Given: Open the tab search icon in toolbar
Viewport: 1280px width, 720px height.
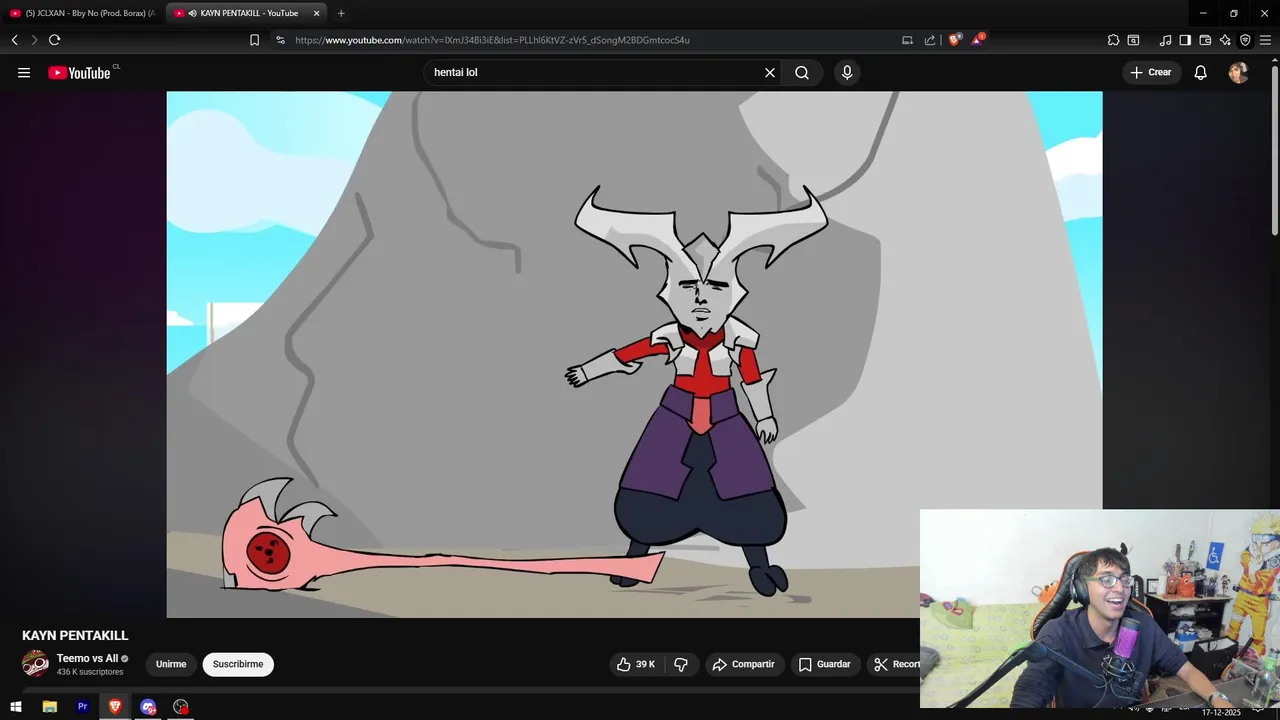Looking at the screenshot, I should click(x=1133, y=40).
